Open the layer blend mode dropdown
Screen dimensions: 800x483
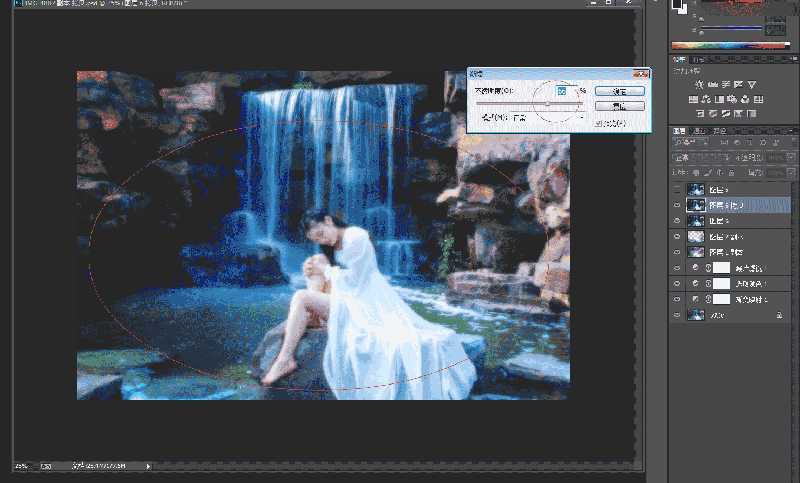pyautogui.click(x=695, y=158)
